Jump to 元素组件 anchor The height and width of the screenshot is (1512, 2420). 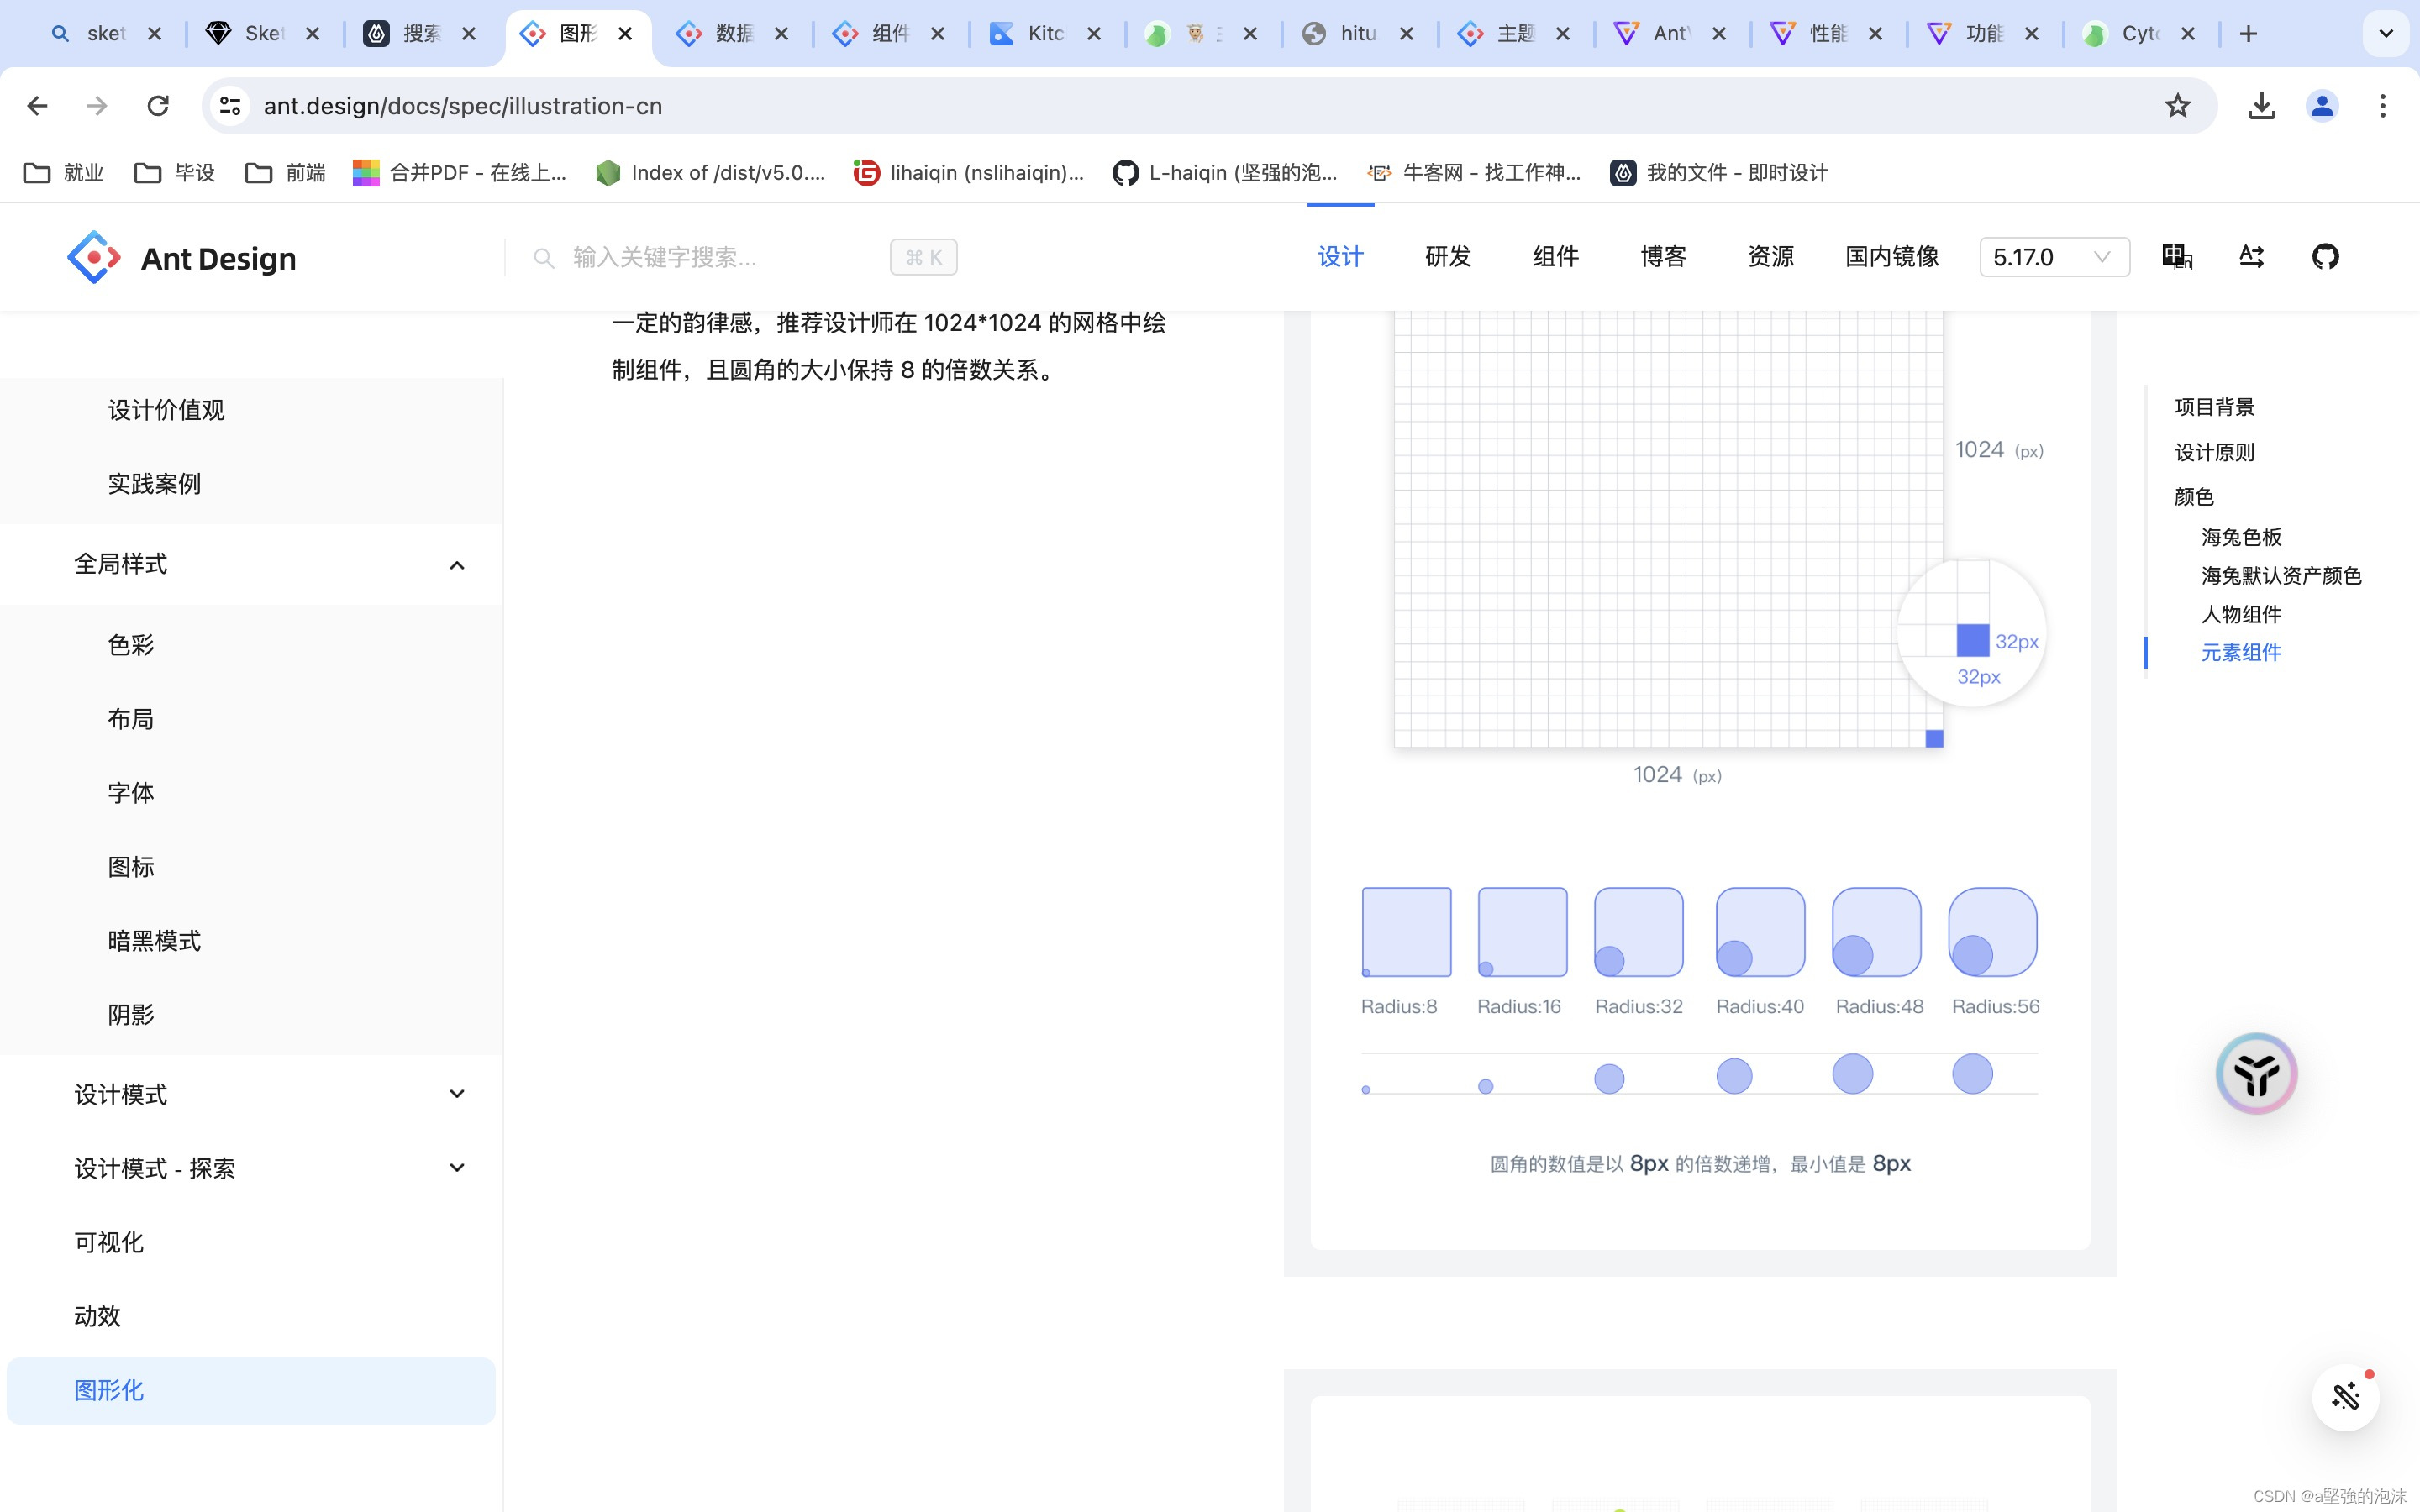2241,653
